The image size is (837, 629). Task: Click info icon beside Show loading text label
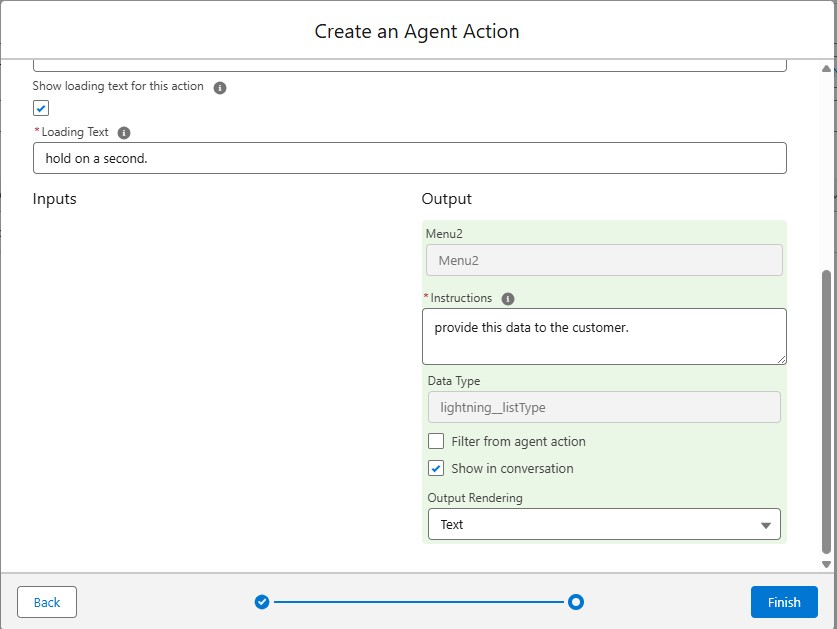coord(220,87)
